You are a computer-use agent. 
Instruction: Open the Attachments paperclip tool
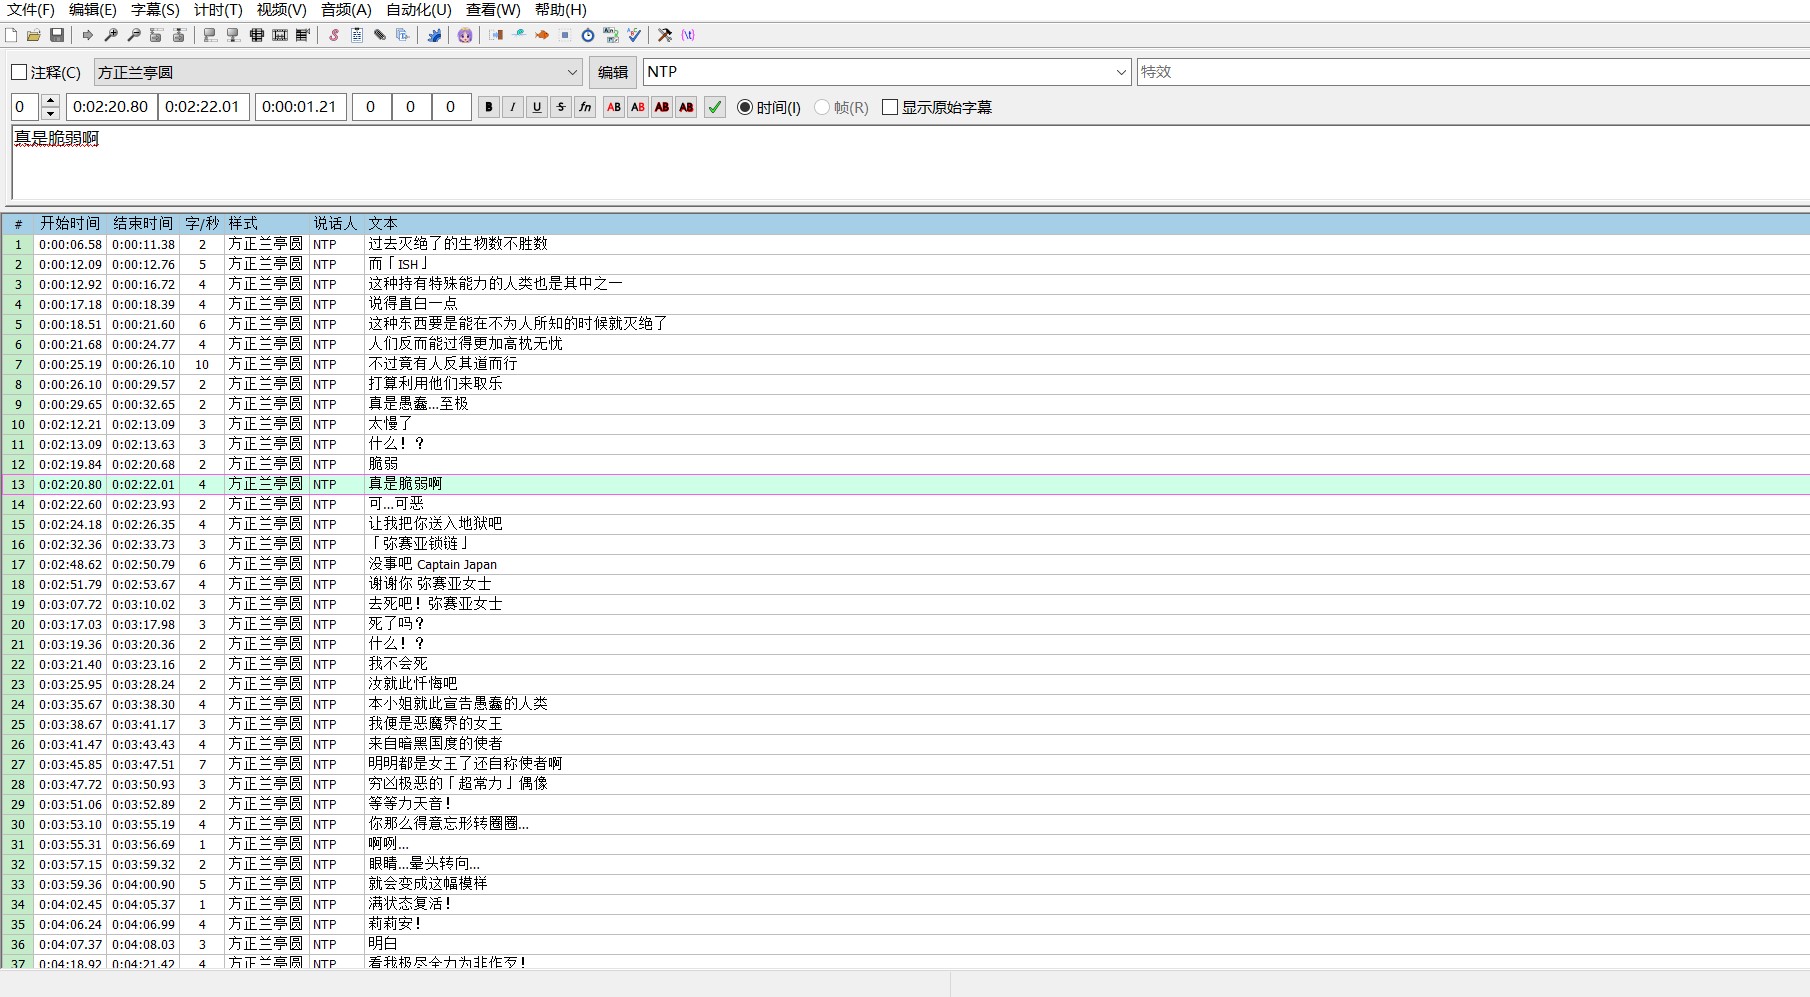tap(380, 35)
